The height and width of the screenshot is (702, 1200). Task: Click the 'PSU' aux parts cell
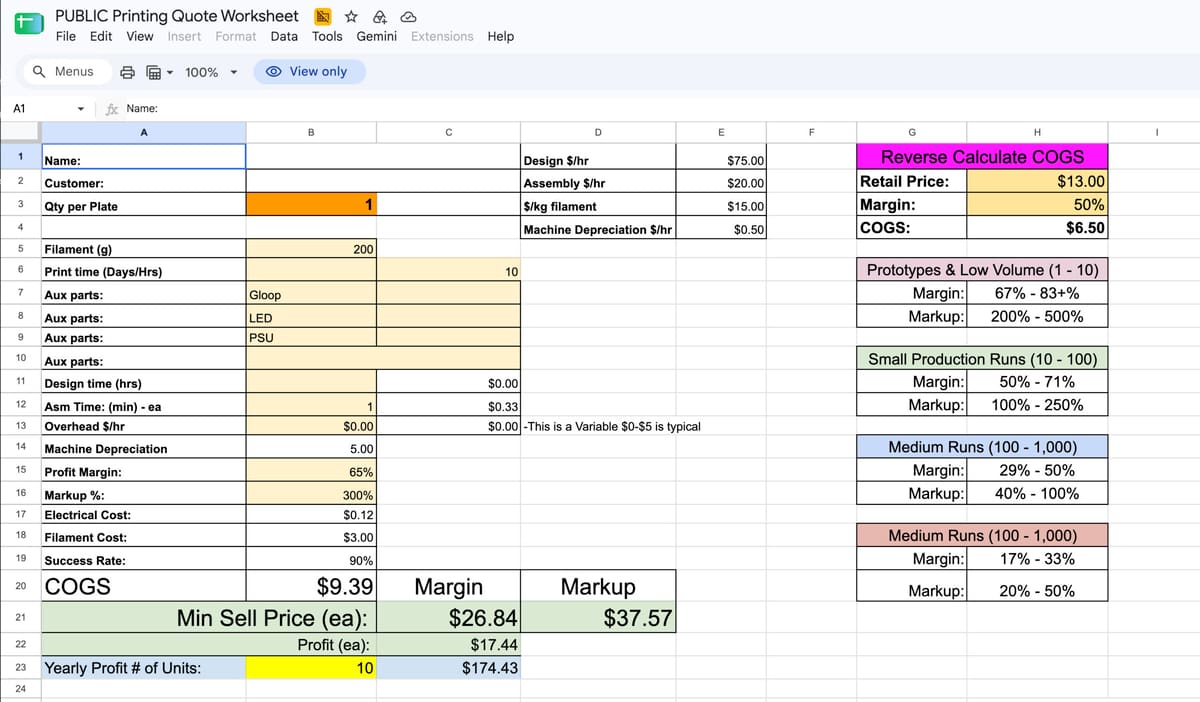311,338
